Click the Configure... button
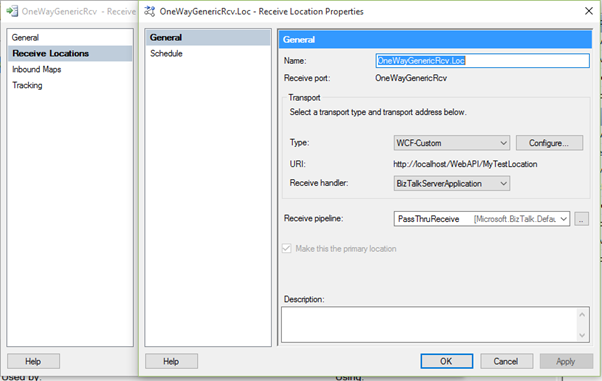The height and width of the screenshot is (381, 602). (x=549, y=143)
